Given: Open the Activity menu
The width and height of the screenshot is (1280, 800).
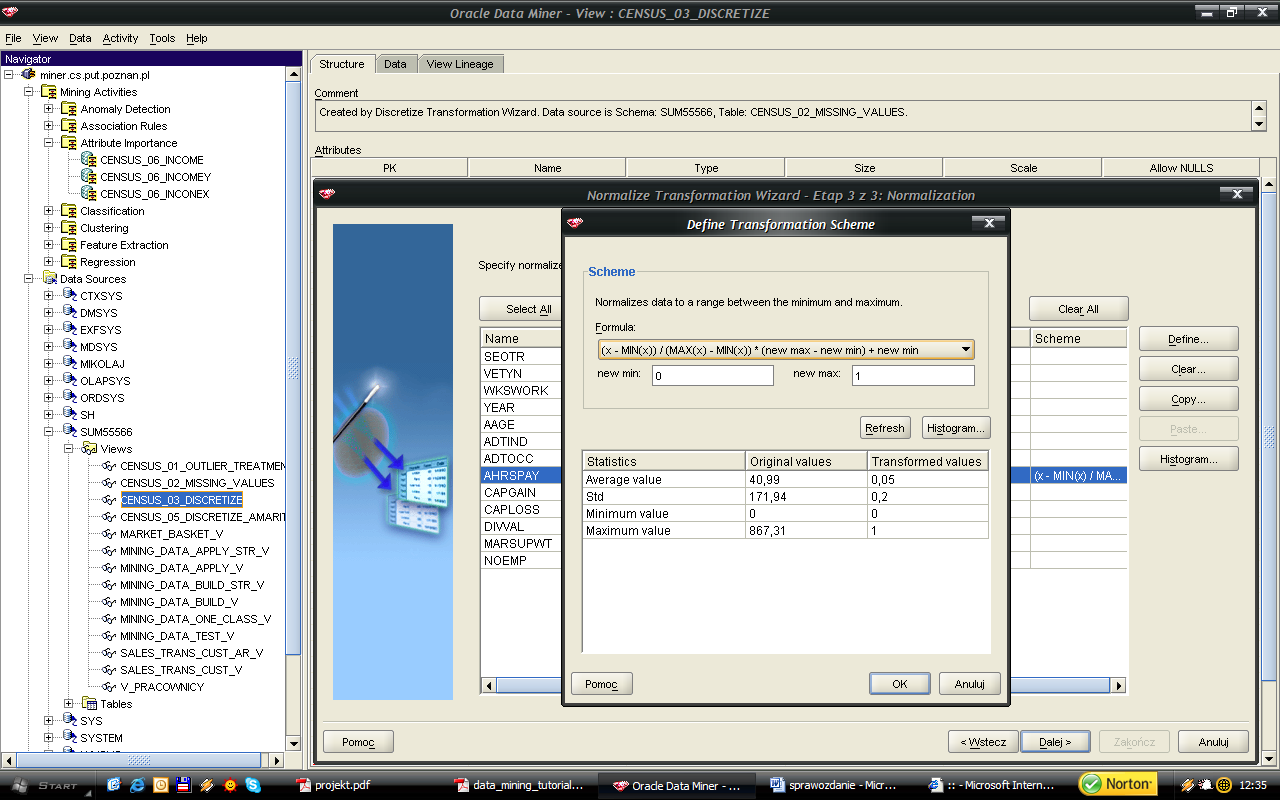Looking at the screenshot, I should tap(120, 38).
